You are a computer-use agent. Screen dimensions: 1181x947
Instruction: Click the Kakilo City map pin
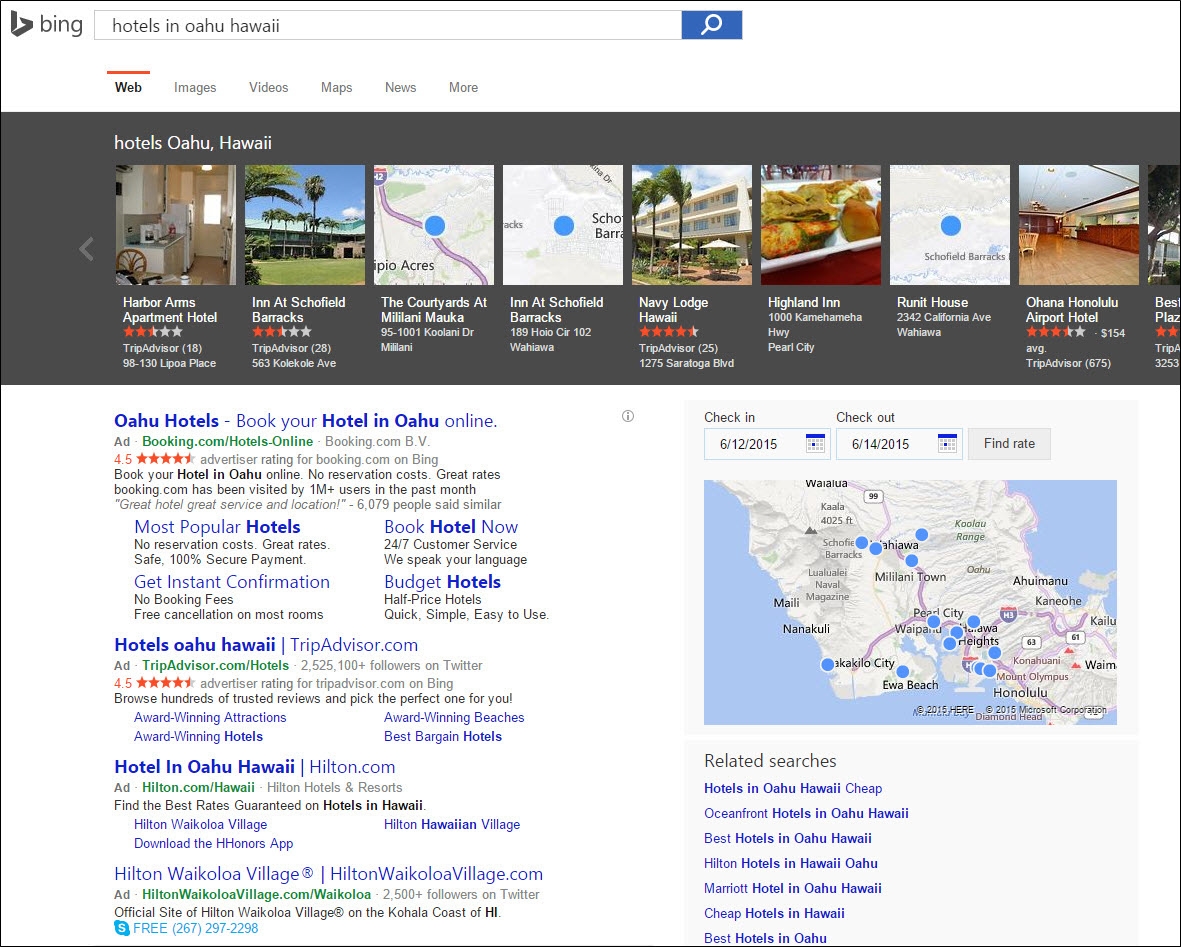[x=828, y=664]
